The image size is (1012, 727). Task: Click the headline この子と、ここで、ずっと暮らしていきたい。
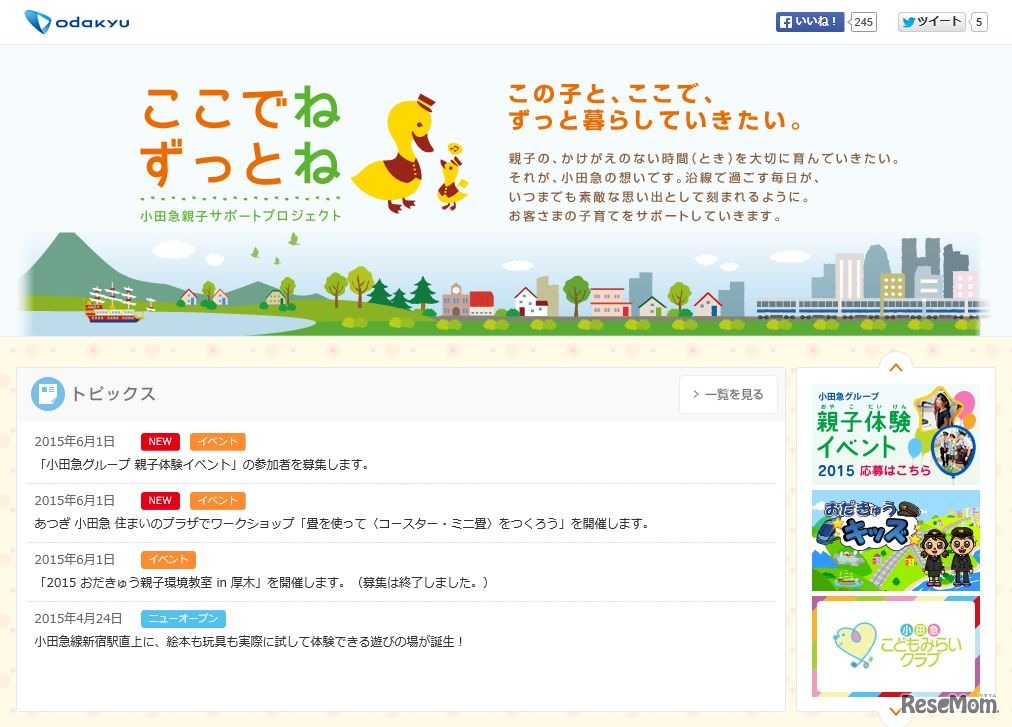pyautogui.click(x=654, y=107)
